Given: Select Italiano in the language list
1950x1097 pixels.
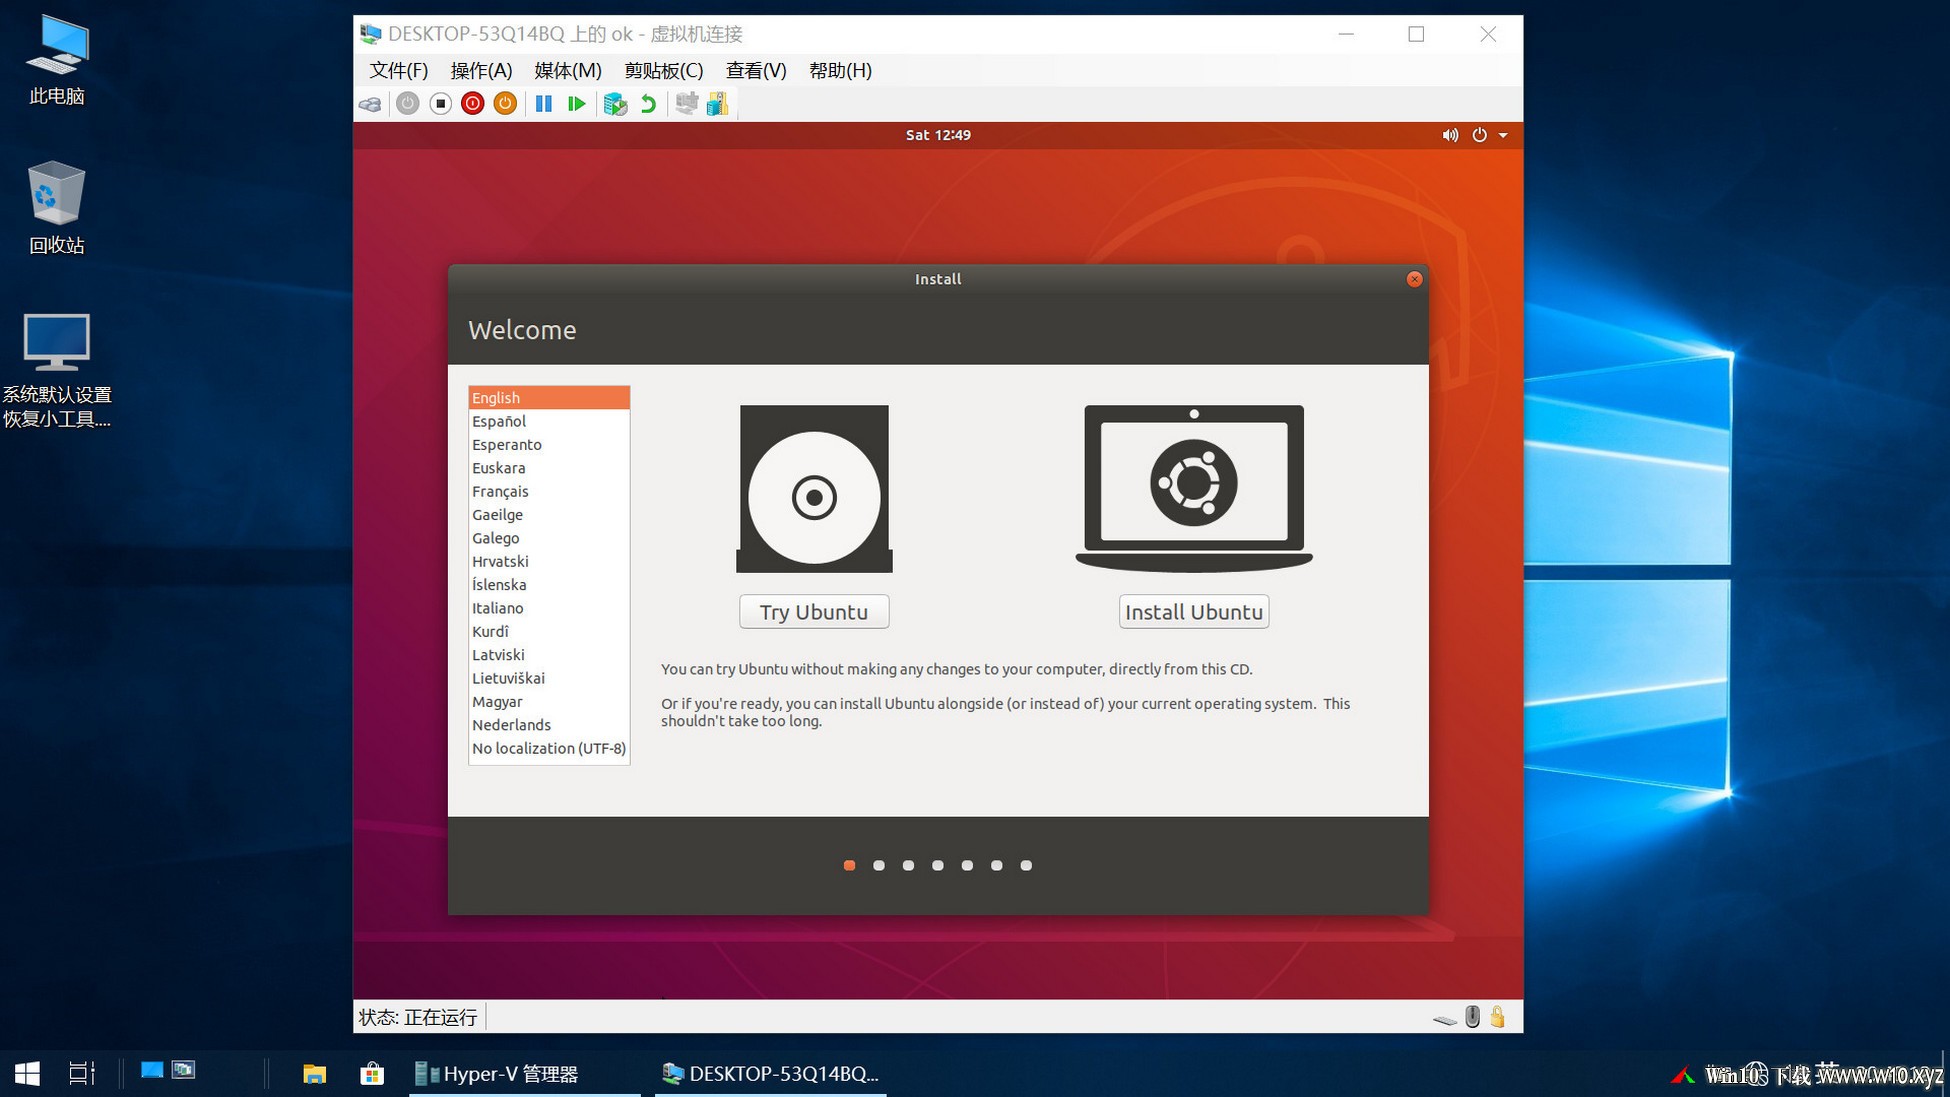Looking at the screenshot, I should 549,608.
